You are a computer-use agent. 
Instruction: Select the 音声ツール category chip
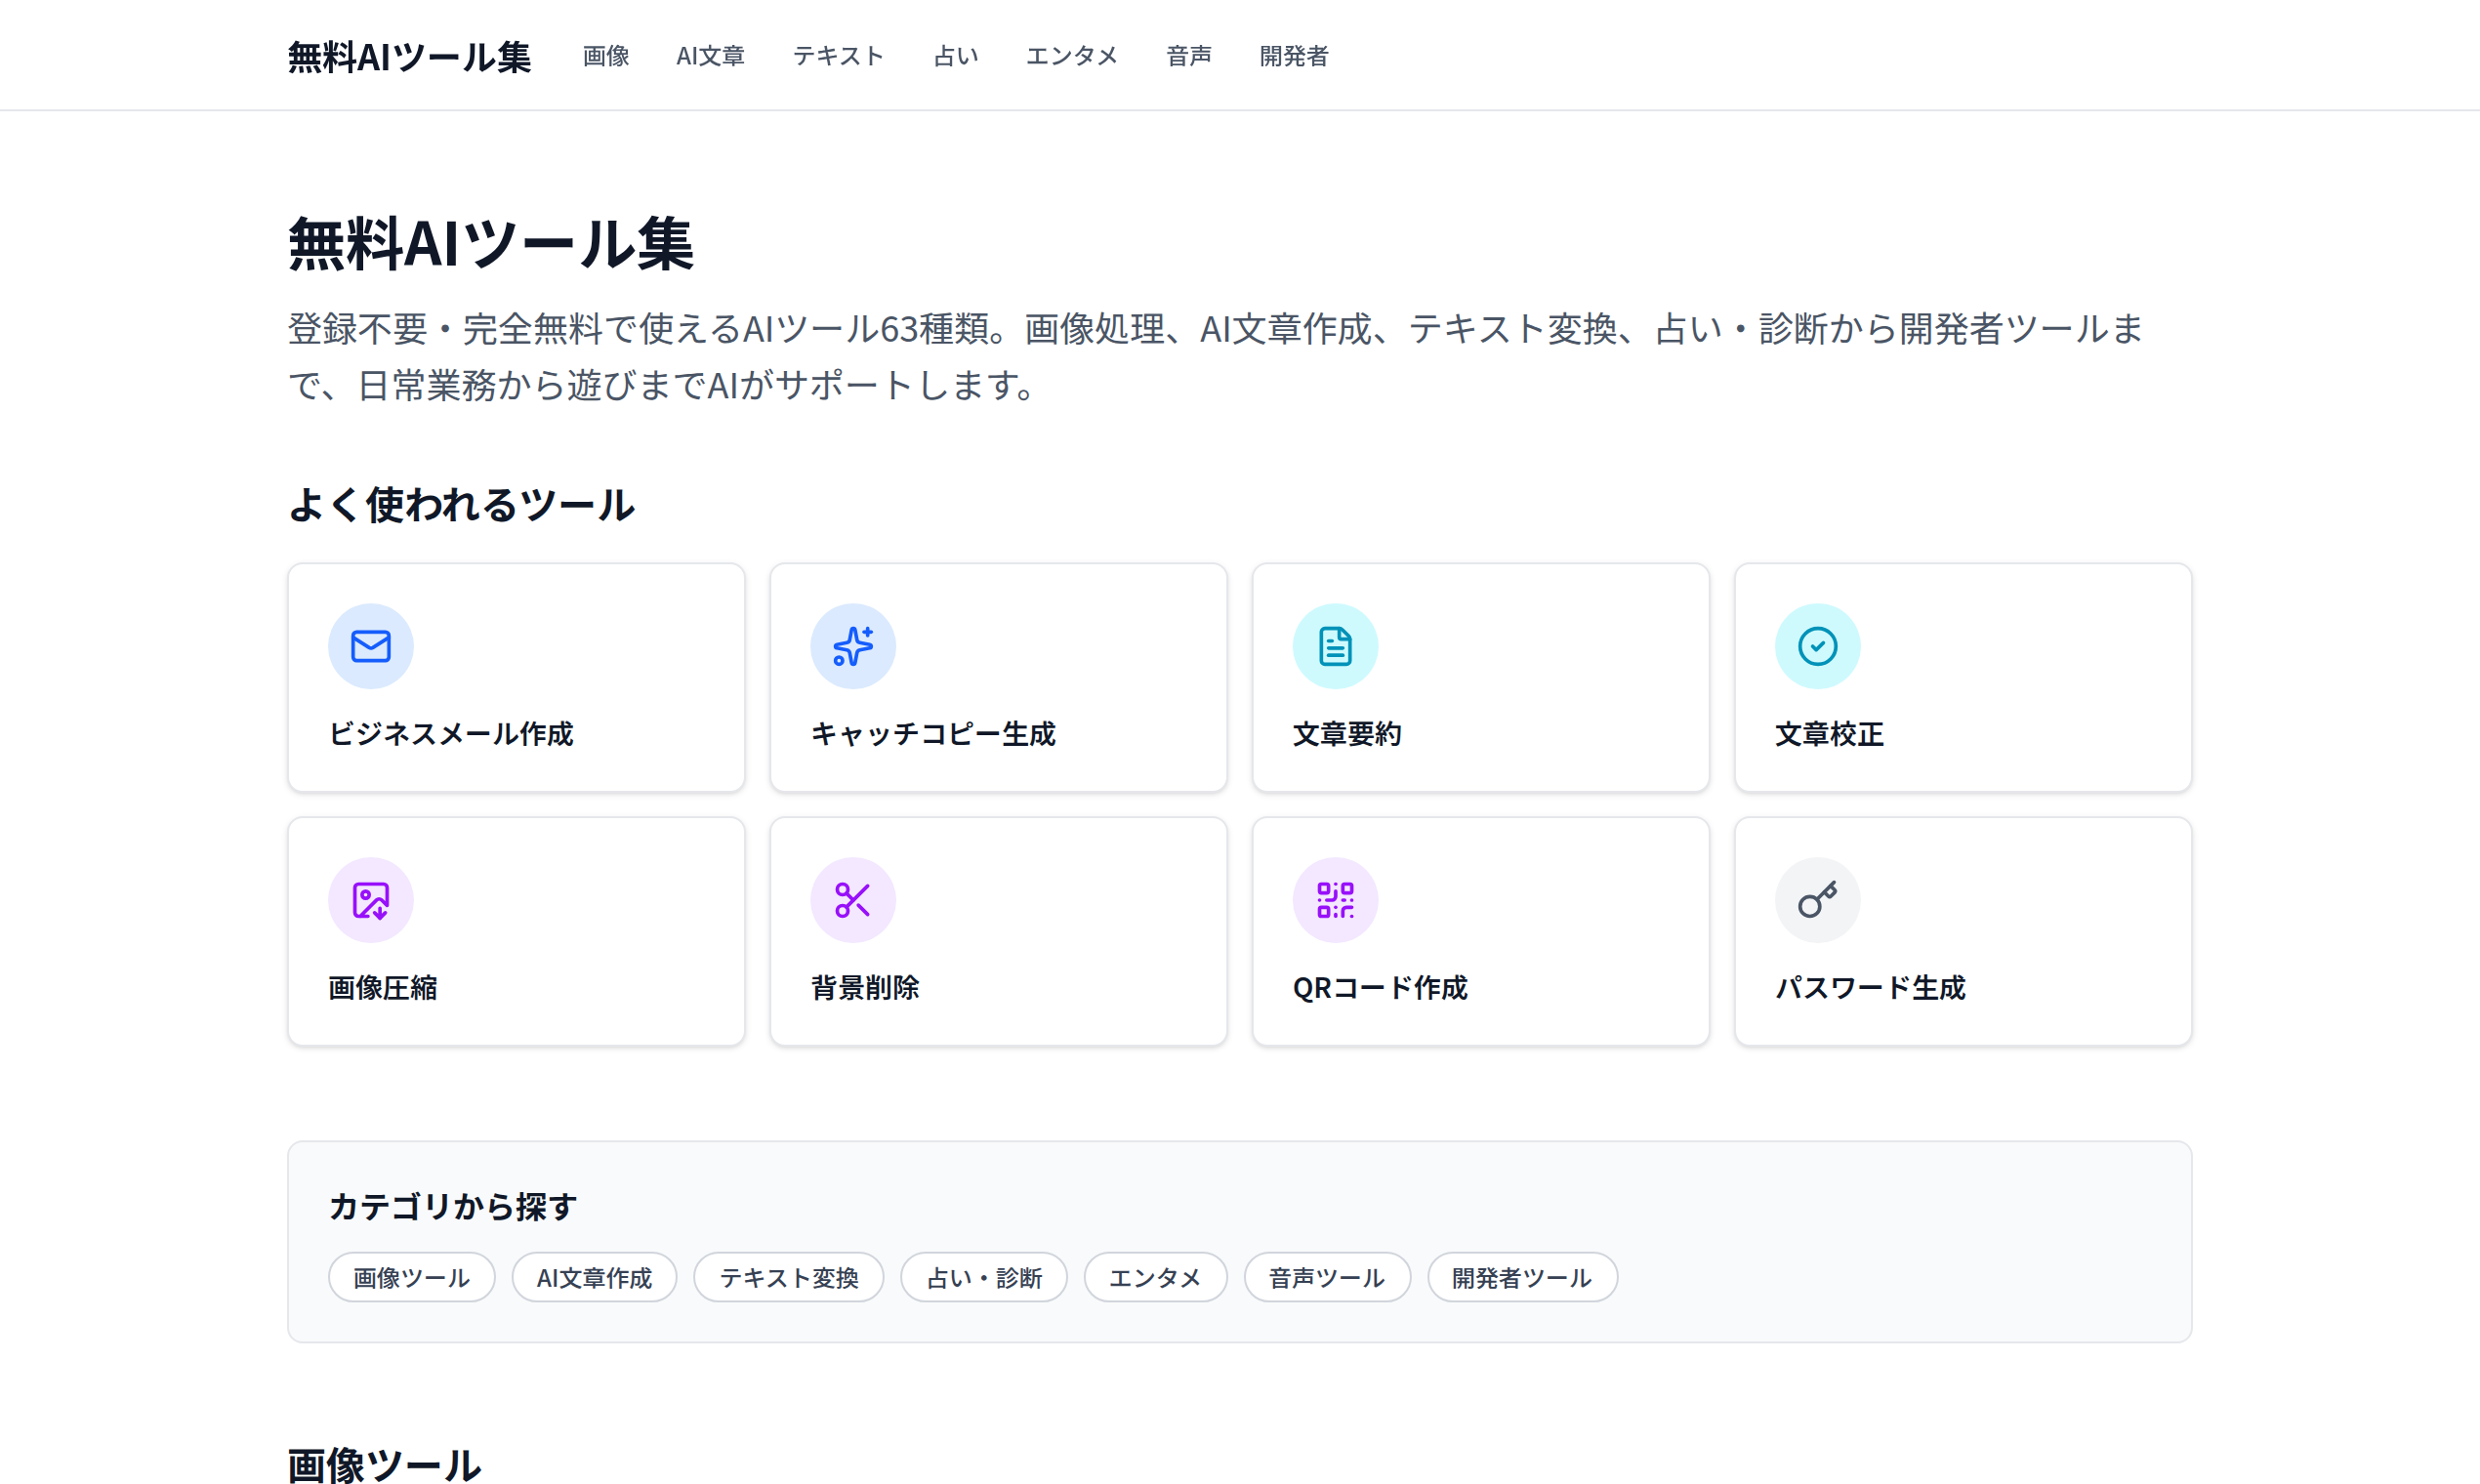[x=1326, y=1277]
